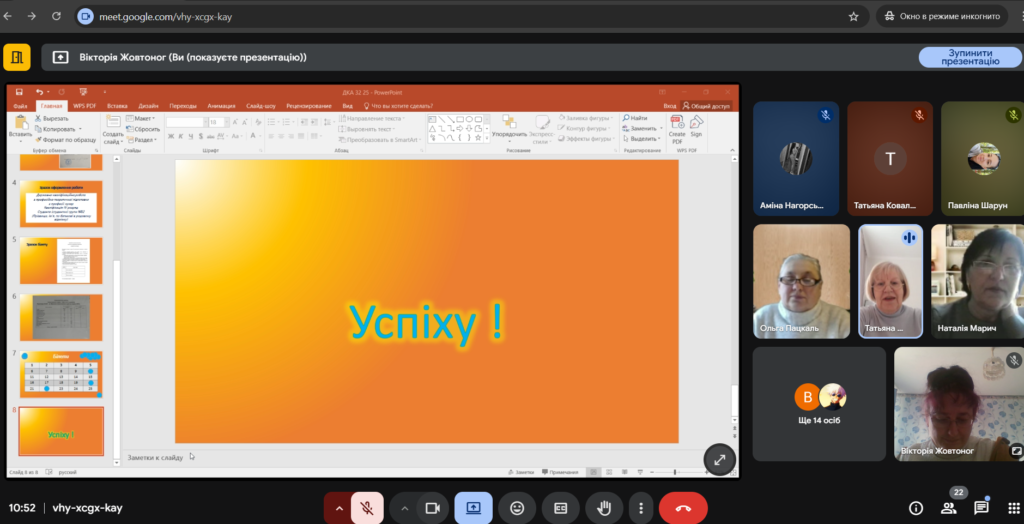Image resolution: width=1024 pixels, height=524 pixels.
Task: Hang up with the red leave call button
Action: (683, 508)
